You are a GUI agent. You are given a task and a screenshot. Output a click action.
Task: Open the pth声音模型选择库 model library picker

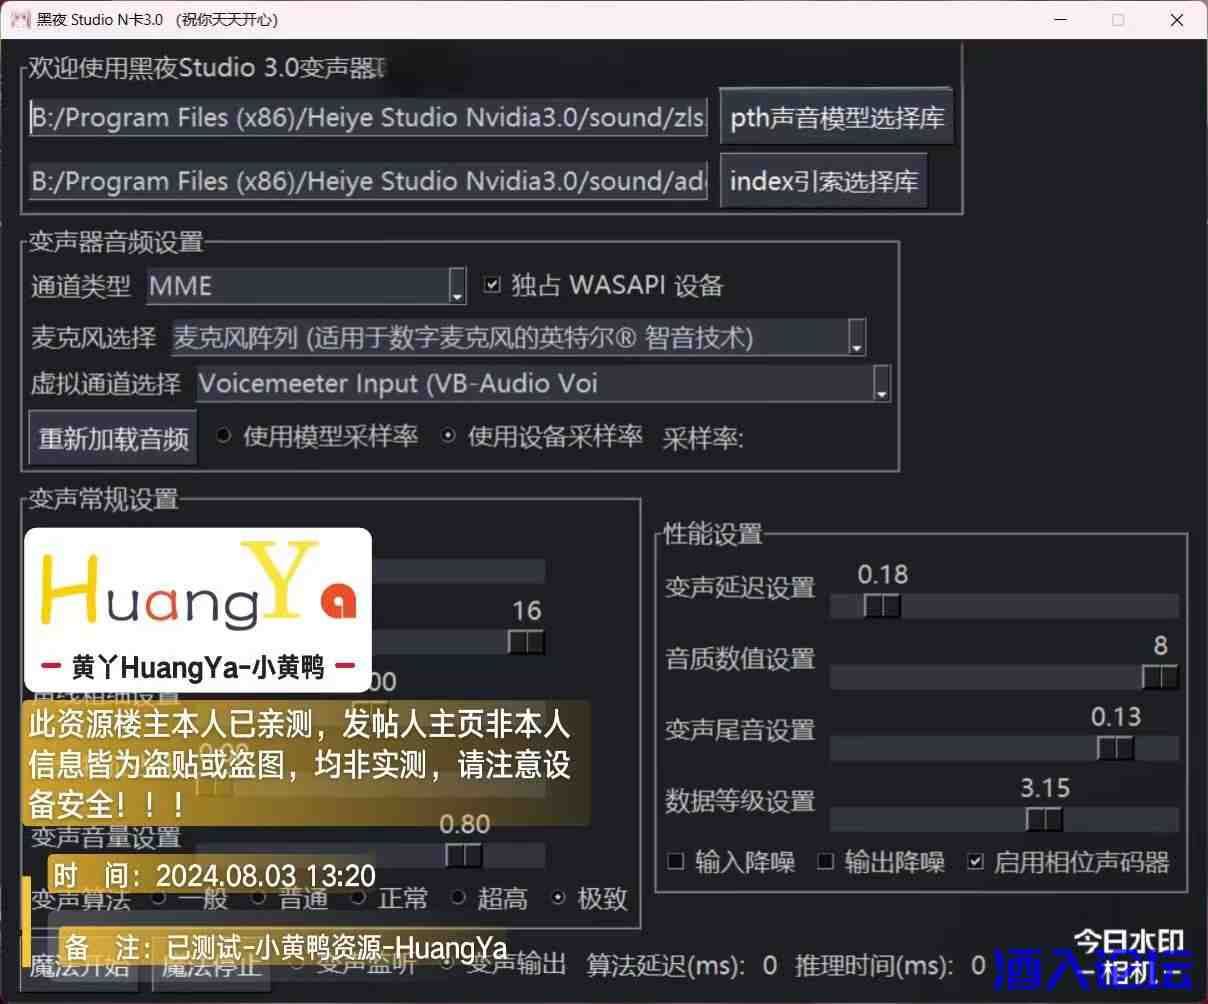(836, 117)
